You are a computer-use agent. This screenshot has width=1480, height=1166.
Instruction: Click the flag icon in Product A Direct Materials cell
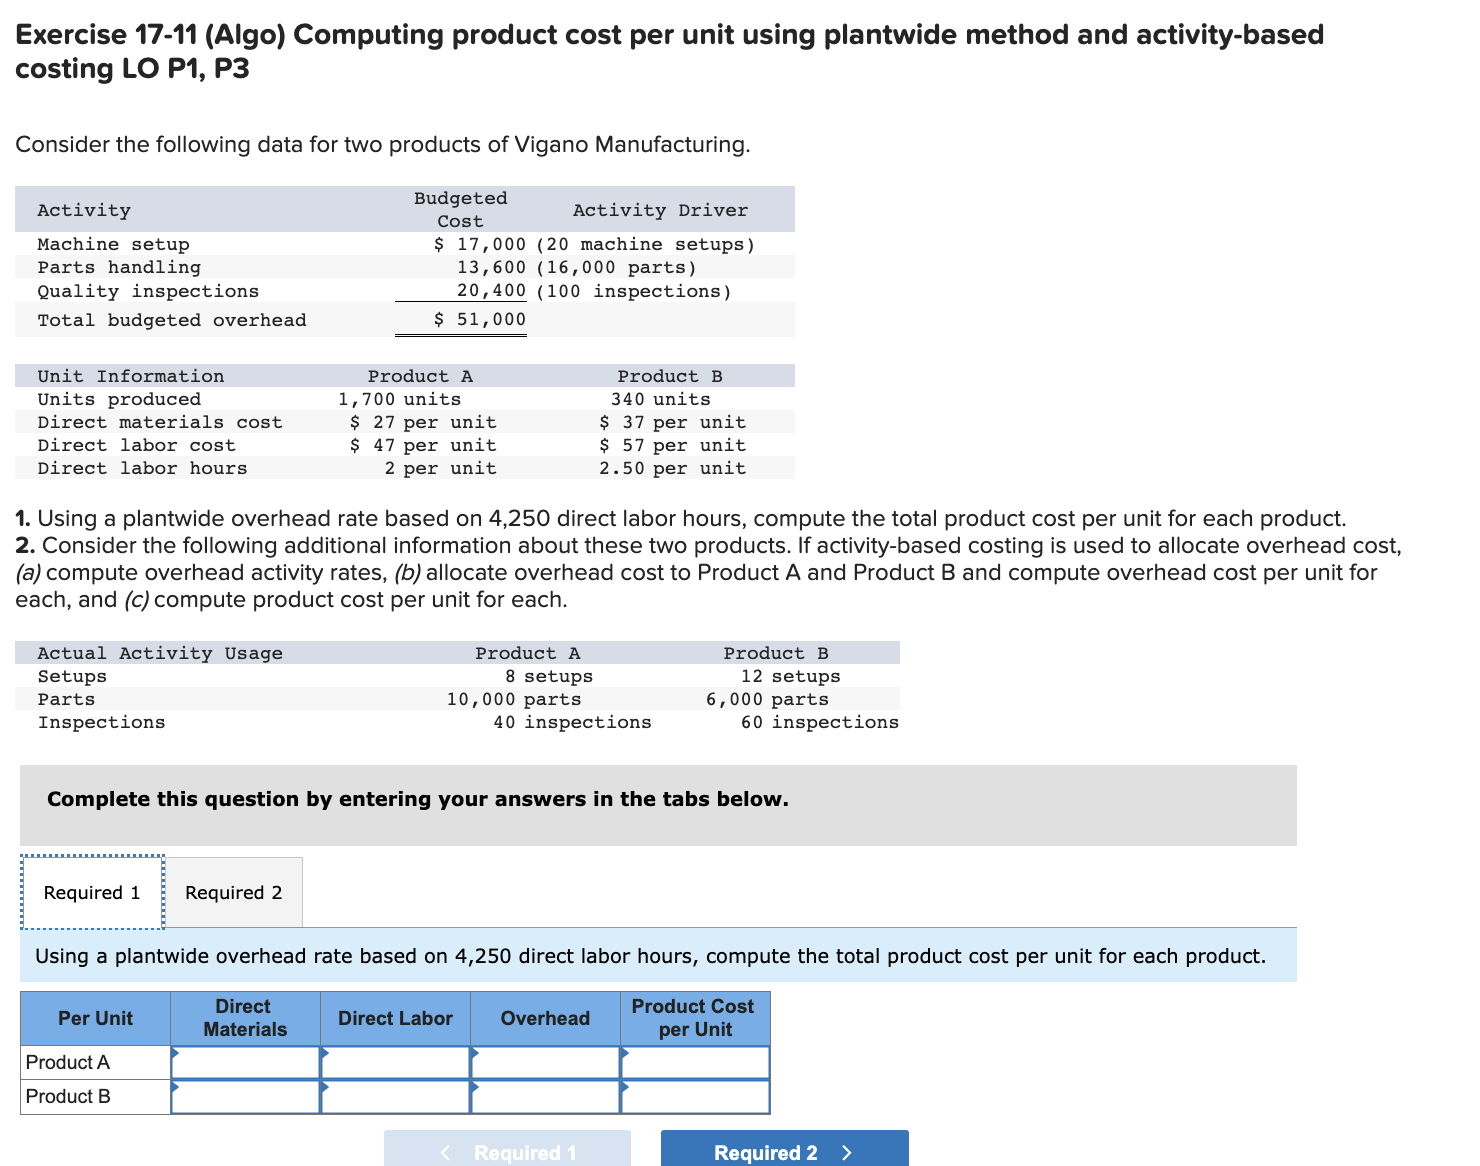point(176,1055)
